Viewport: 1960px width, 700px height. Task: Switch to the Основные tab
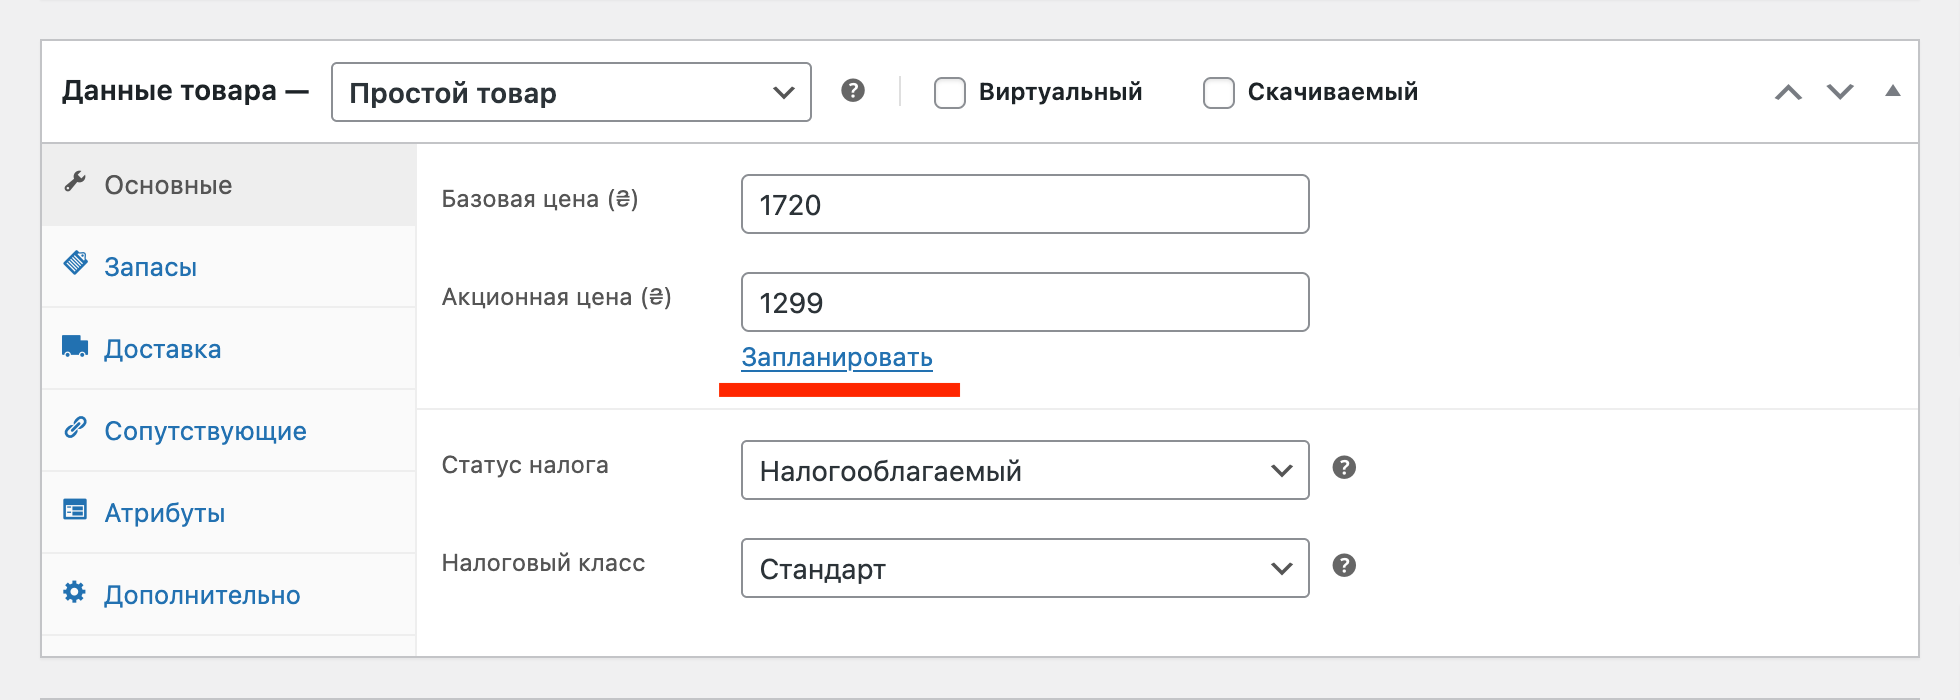229,185
